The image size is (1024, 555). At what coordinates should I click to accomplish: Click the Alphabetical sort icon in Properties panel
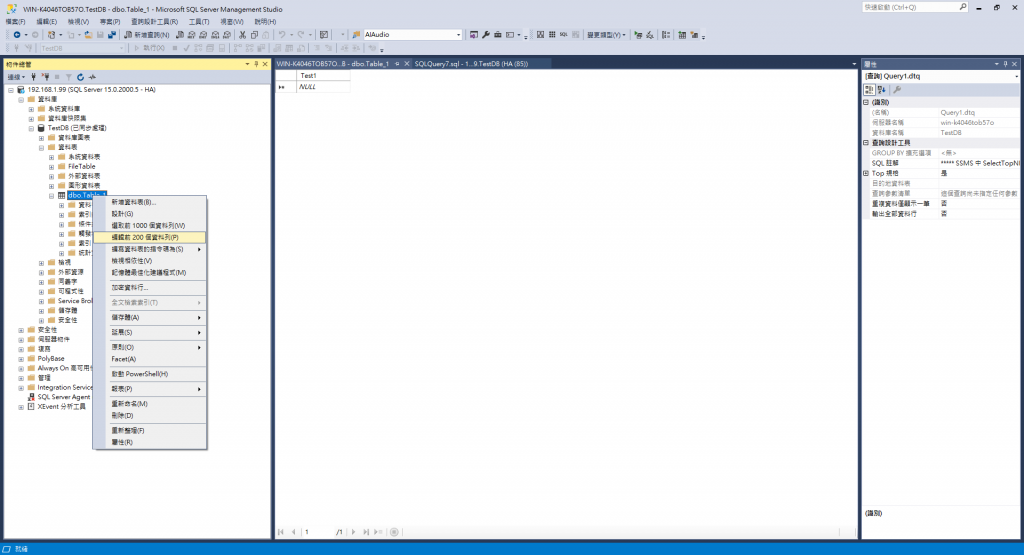(x=881, y=89)
